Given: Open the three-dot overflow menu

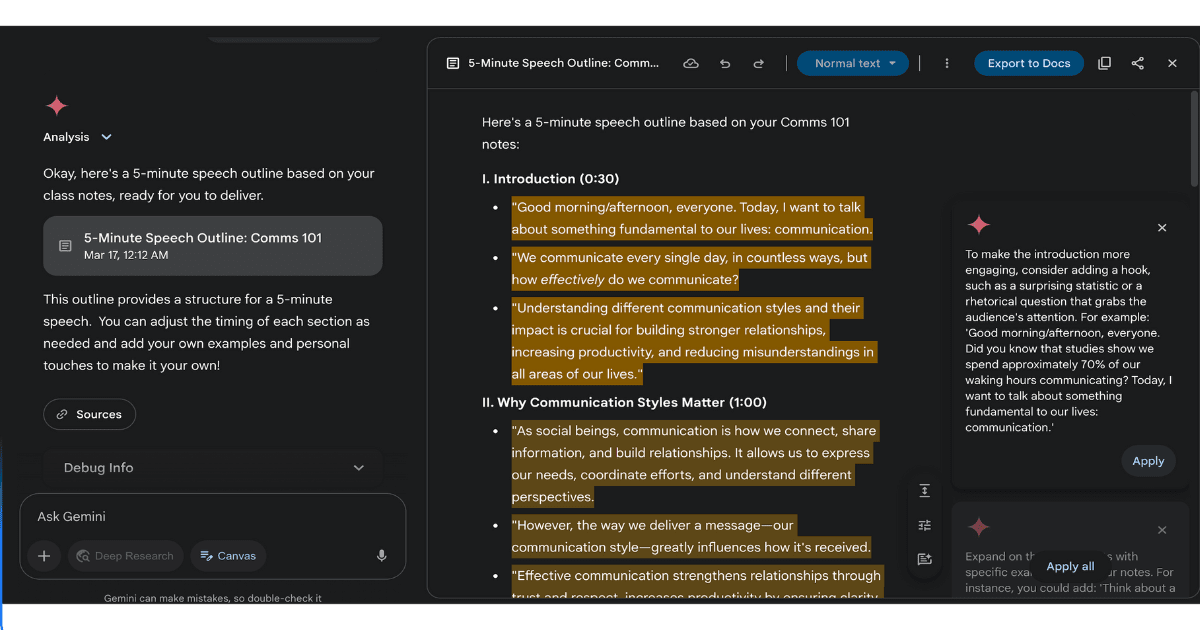Looking at the screenshot, I should [946, 63].
